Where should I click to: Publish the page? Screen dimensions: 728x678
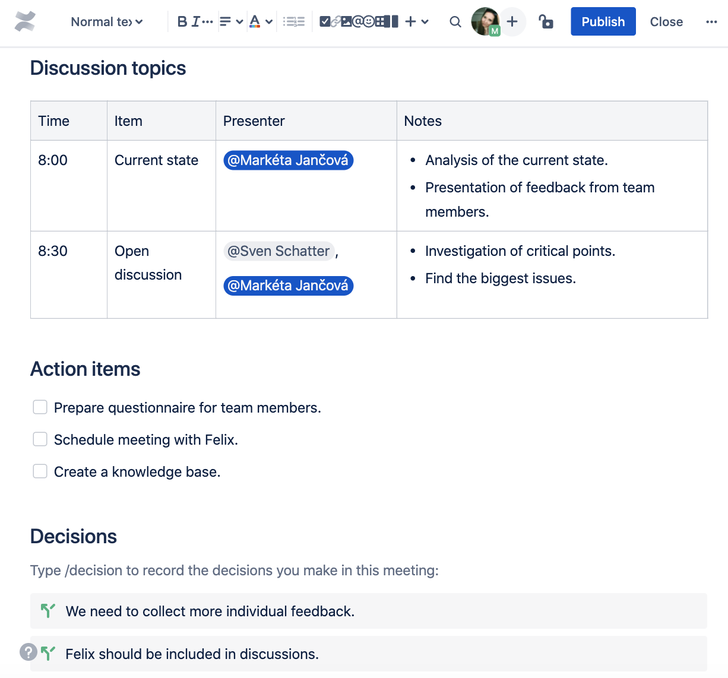[603, 21]
